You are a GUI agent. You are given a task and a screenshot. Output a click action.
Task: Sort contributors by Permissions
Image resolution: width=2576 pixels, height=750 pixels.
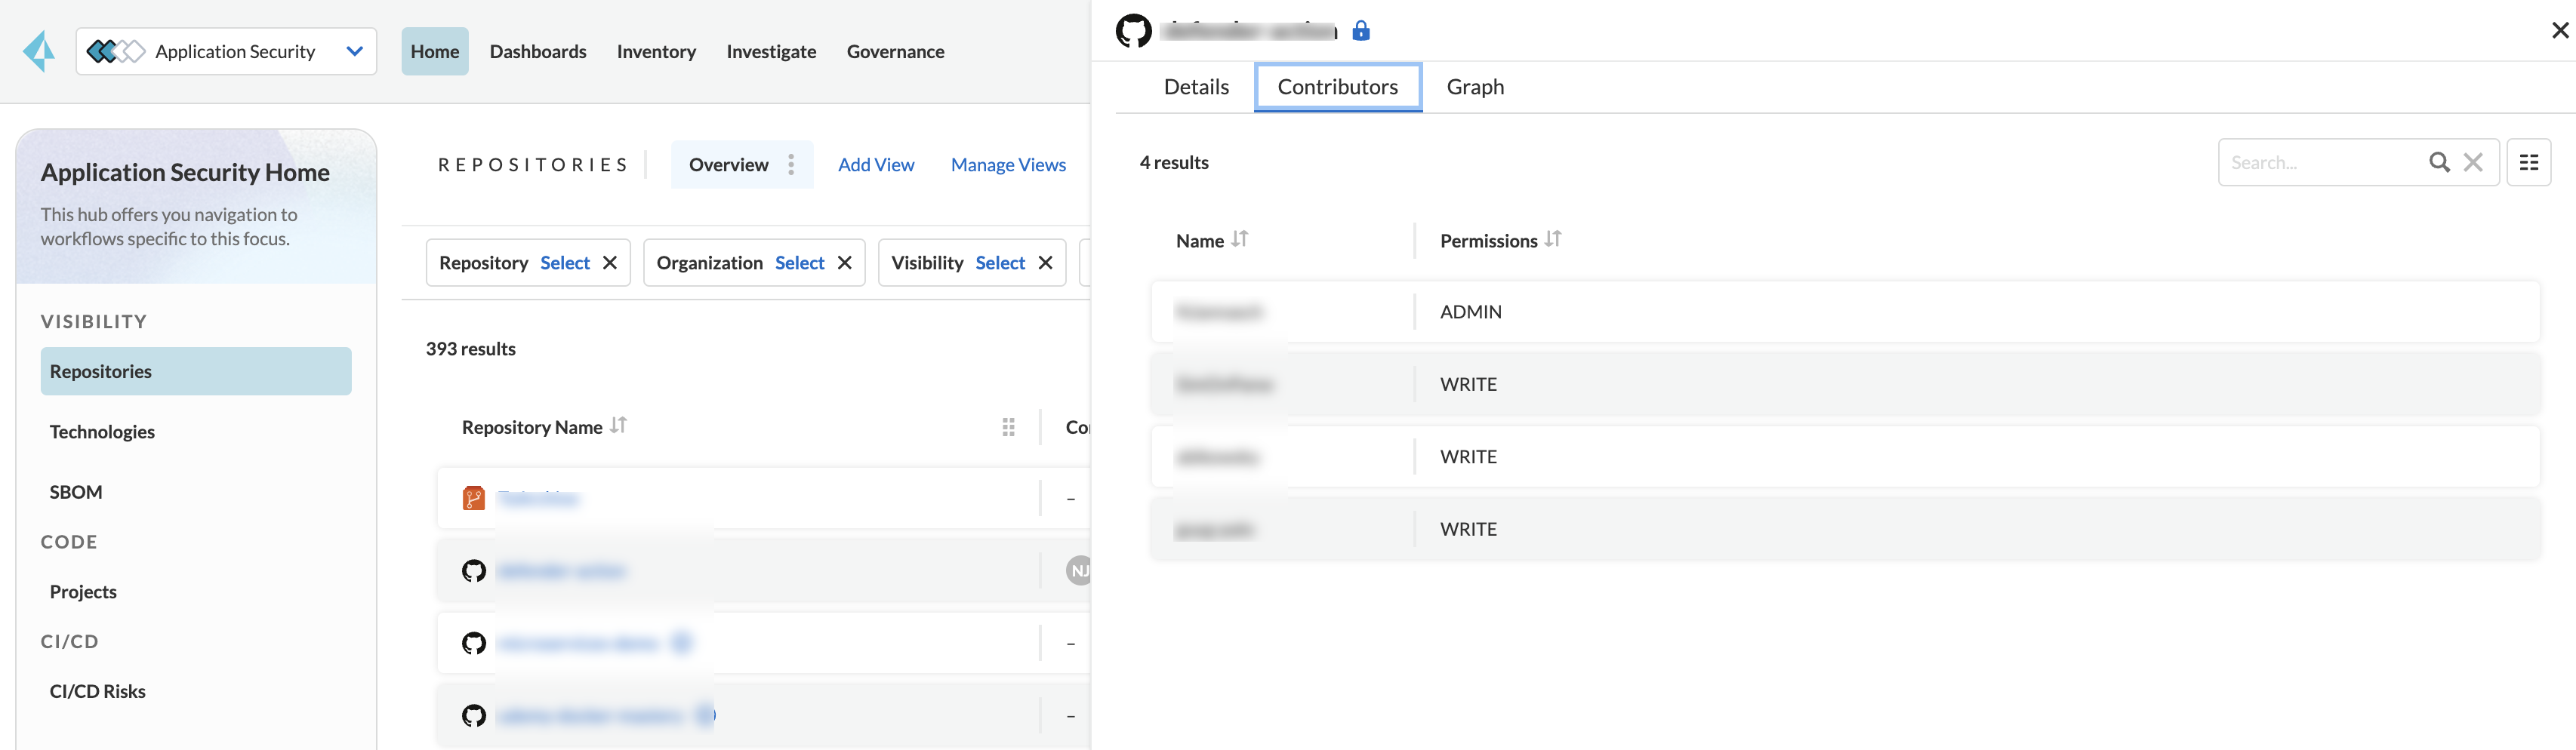[x=1553, y=240]
